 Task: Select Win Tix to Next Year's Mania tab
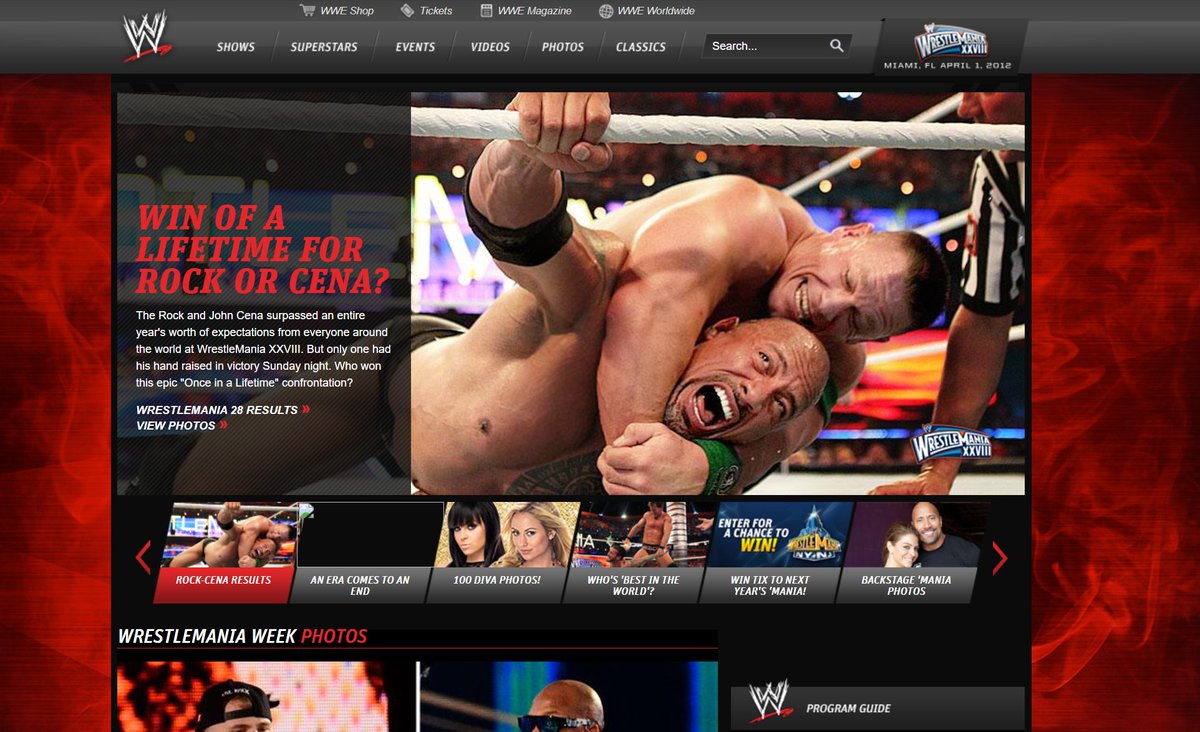pos(769,585)
